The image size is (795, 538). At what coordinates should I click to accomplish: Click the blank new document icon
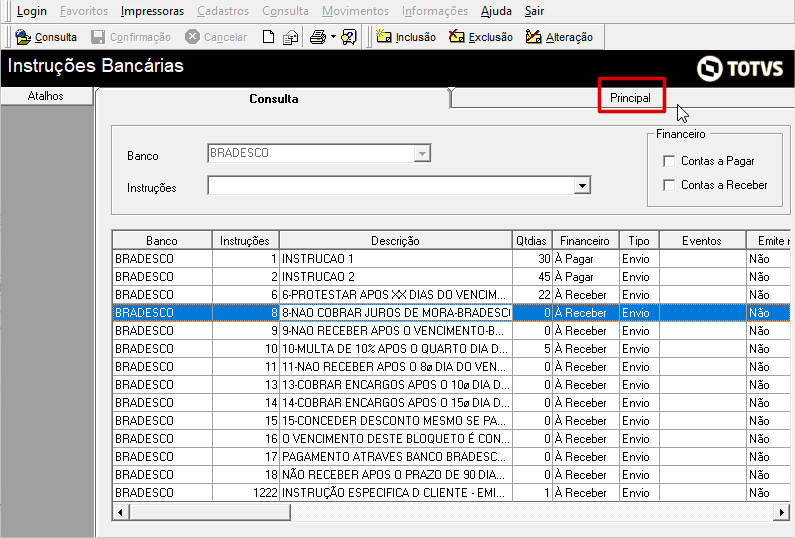(x=268, y=37)
